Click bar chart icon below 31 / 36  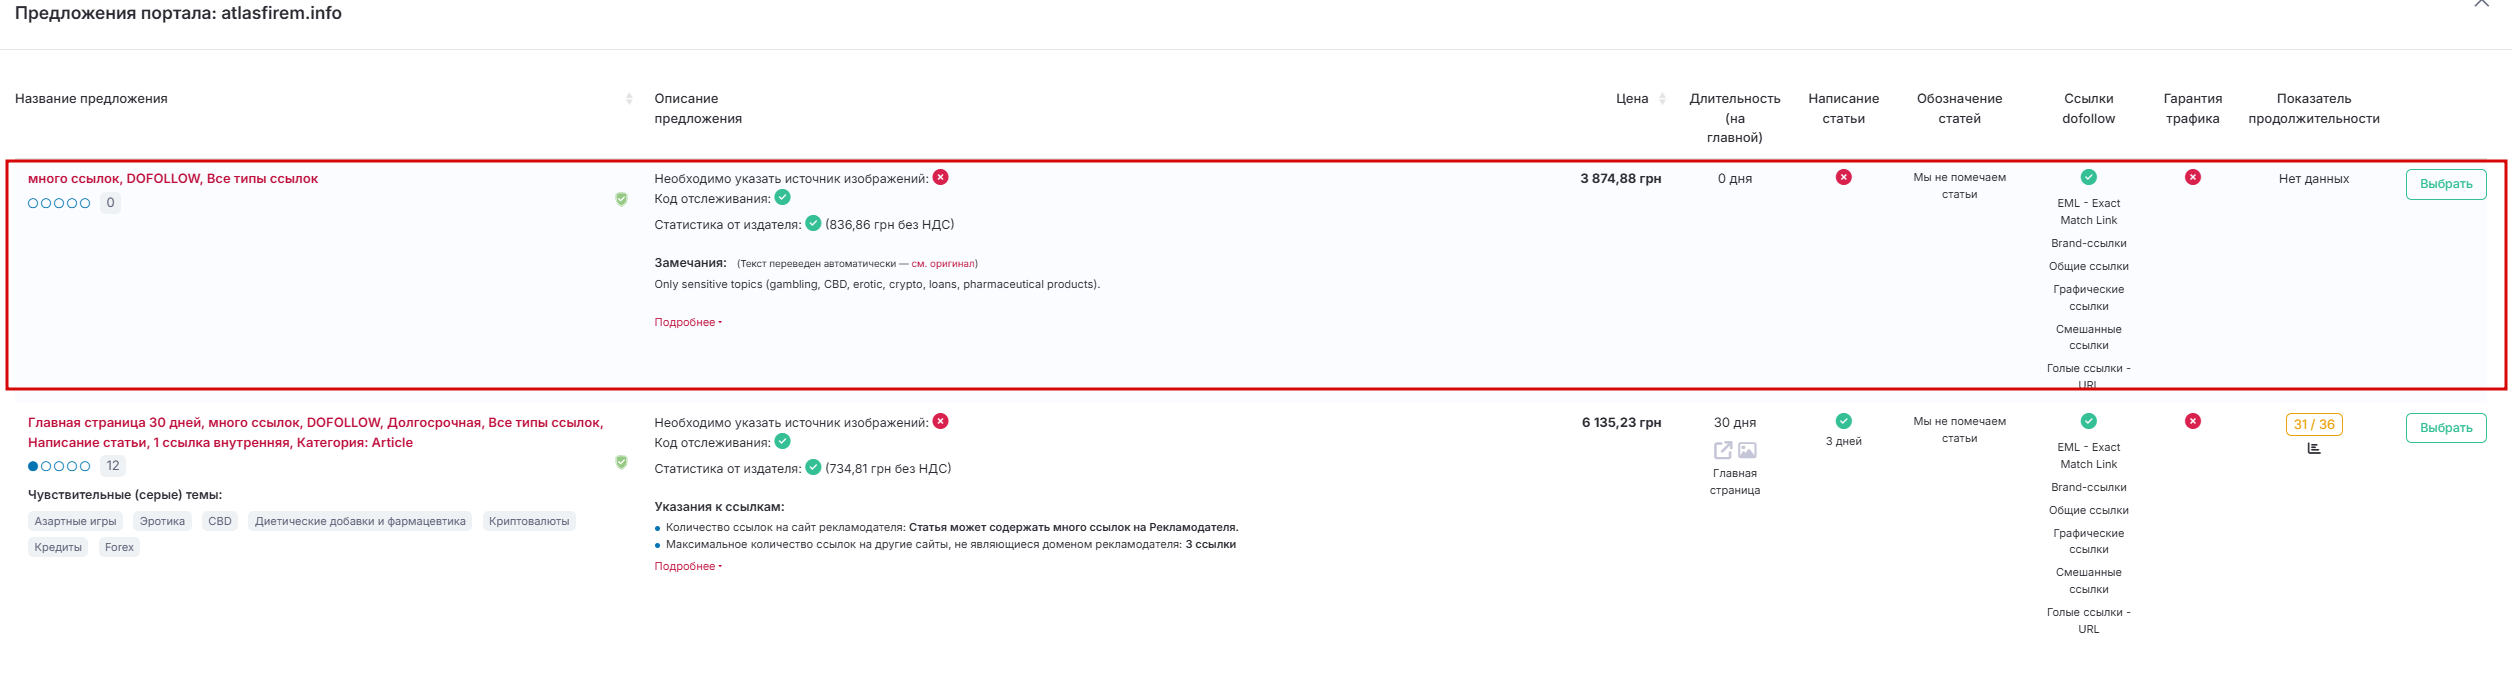point(2313,448)
